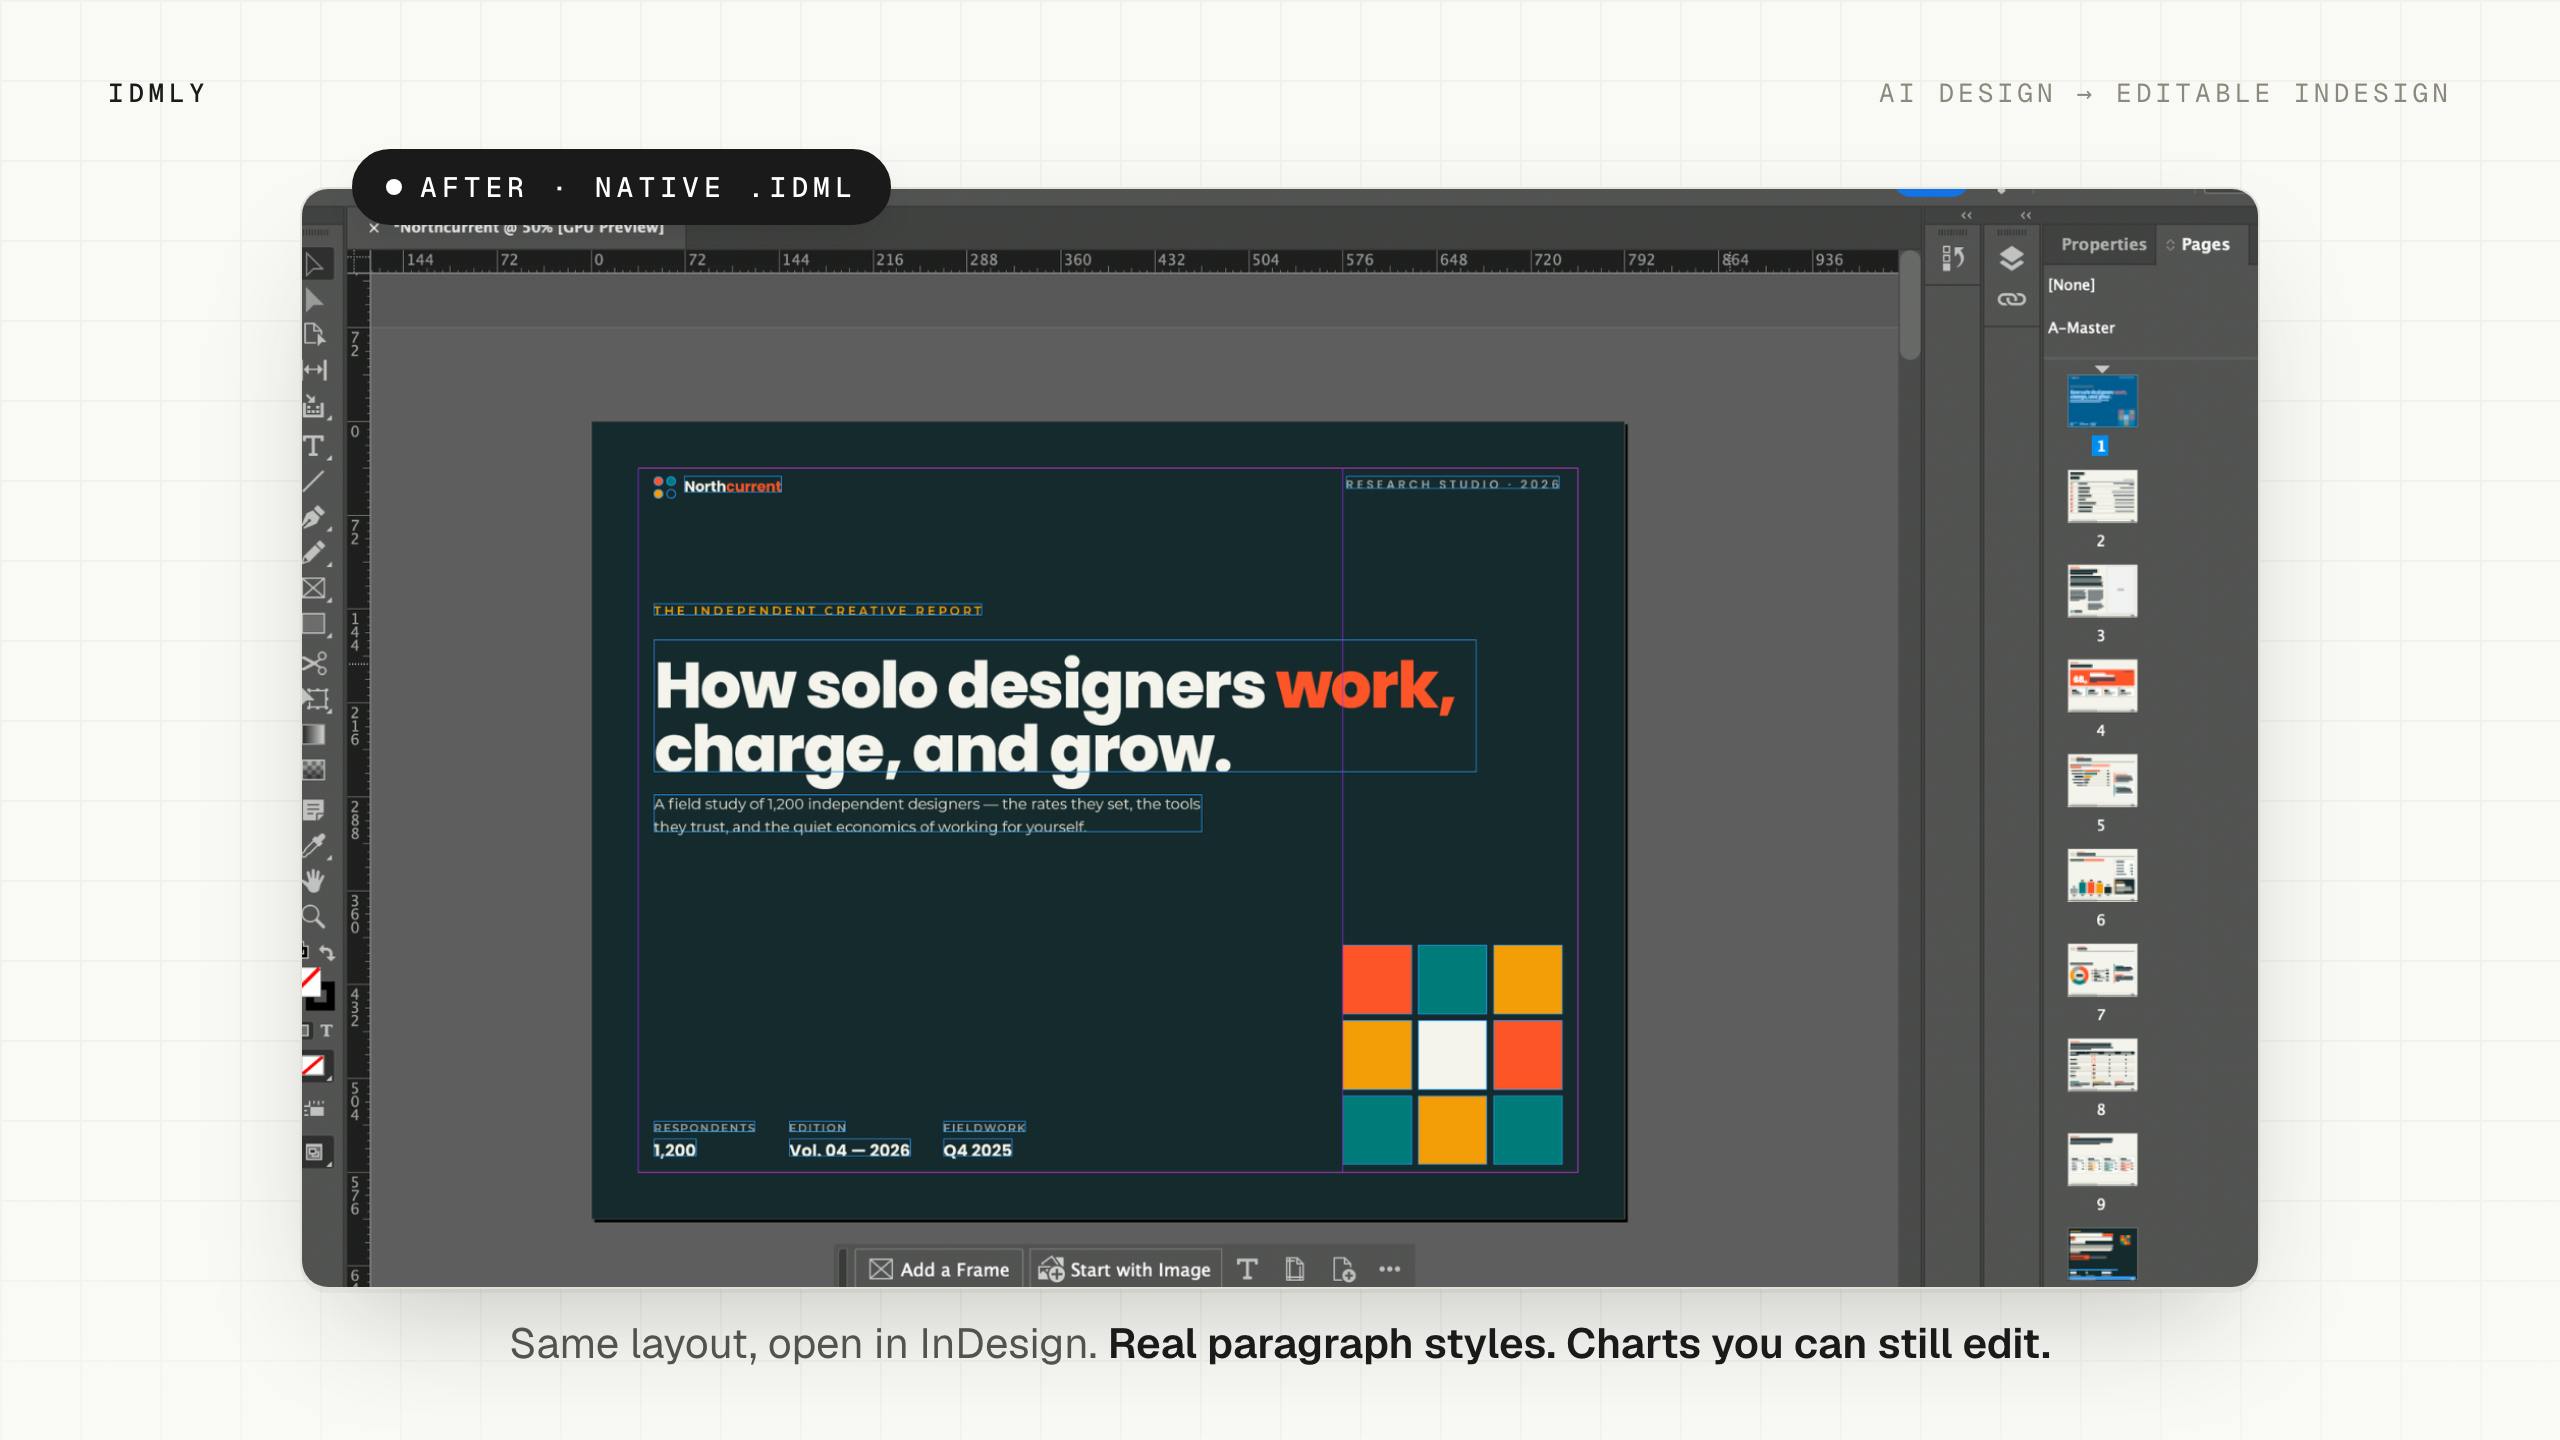Jump to page 4 thumbnail
Viewport: 2560px width, 1440px height.
click(2102, 686)
